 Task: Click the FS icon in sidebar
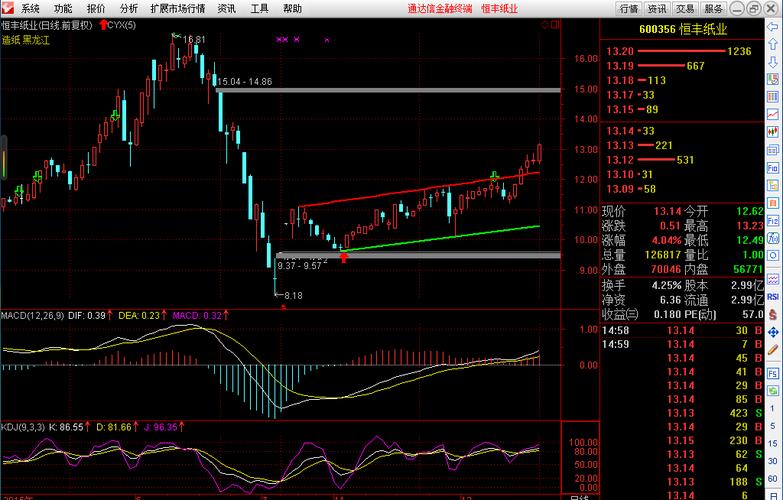pos(773,374)
